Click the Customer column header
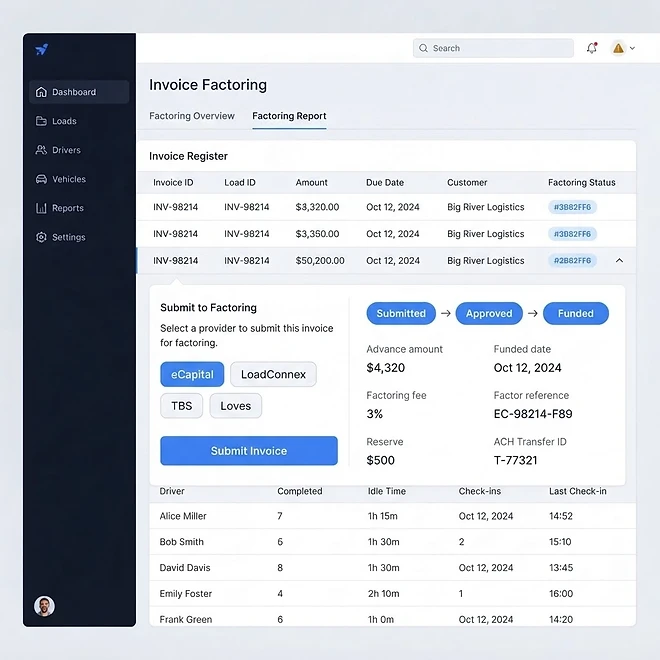660x660 pixels. point(467,182)
